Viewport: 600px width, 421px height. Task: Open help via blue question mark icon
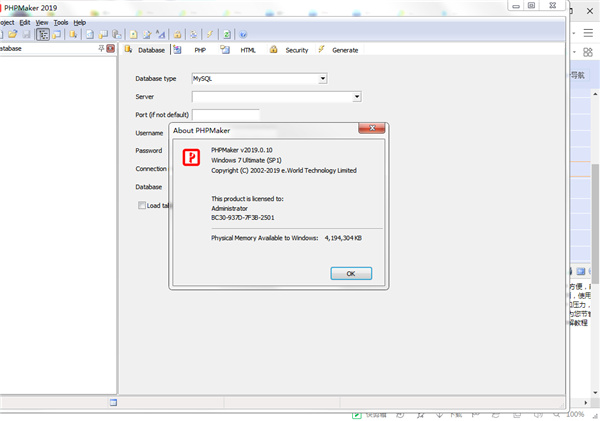point(243,34)
